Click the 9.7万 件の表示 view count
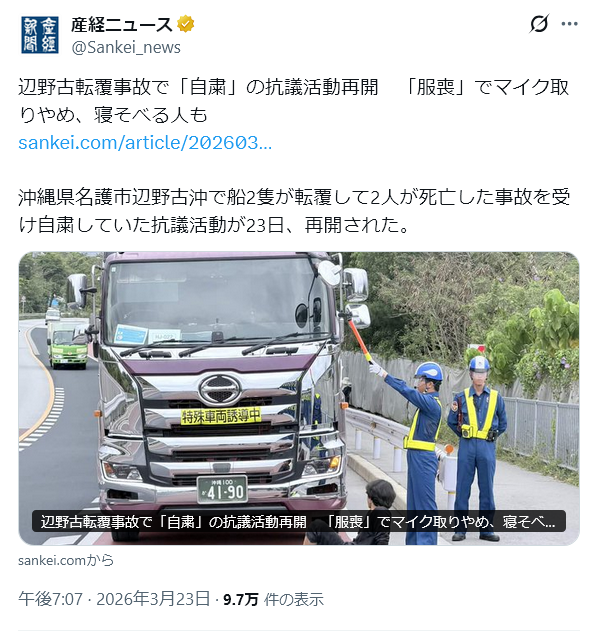Screen dimensions: 598x631 [x=273, y=599]
